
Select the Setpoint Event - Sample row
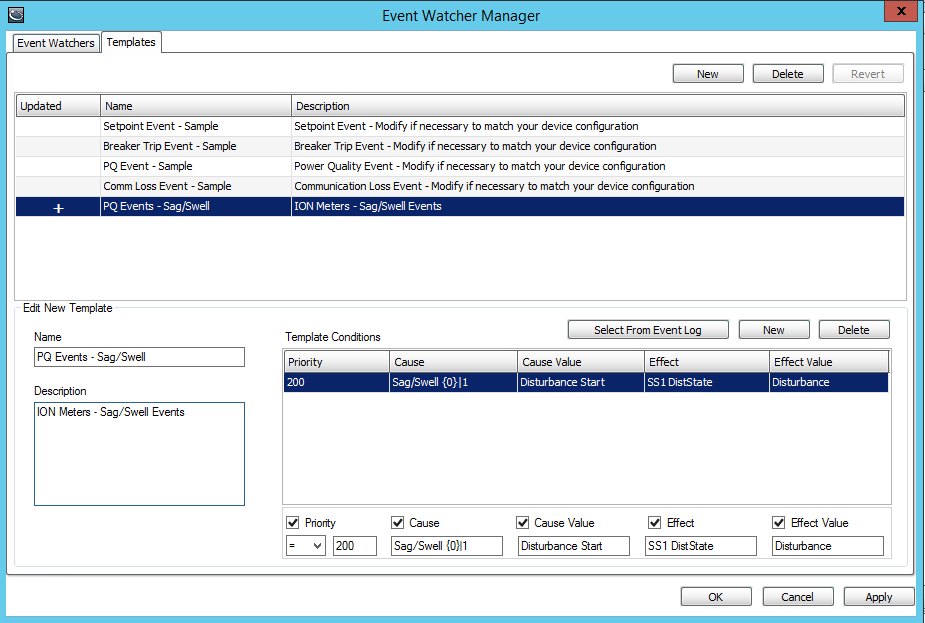pos(460,126)
